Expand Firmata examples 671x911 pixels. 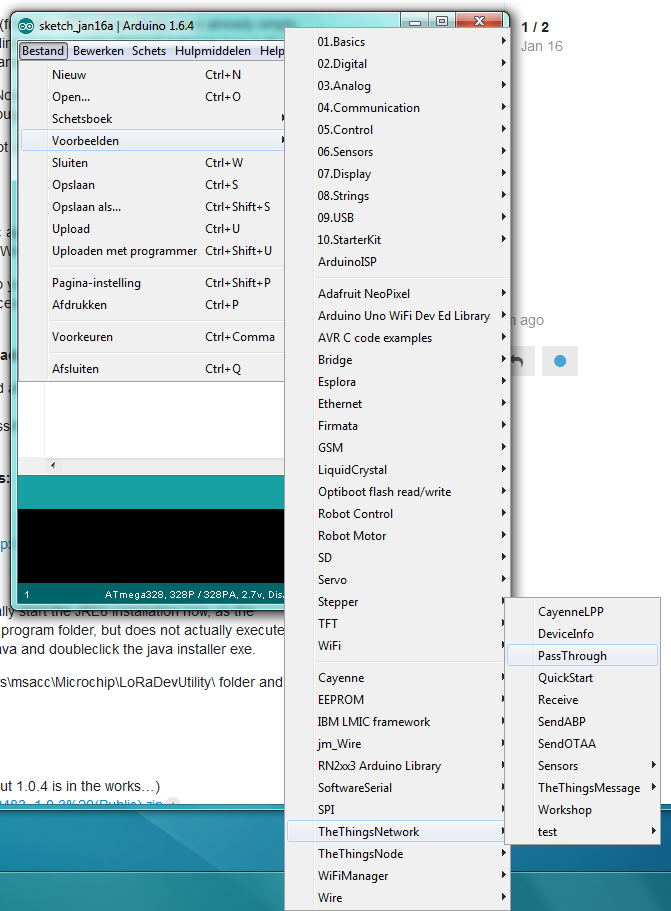398,426
